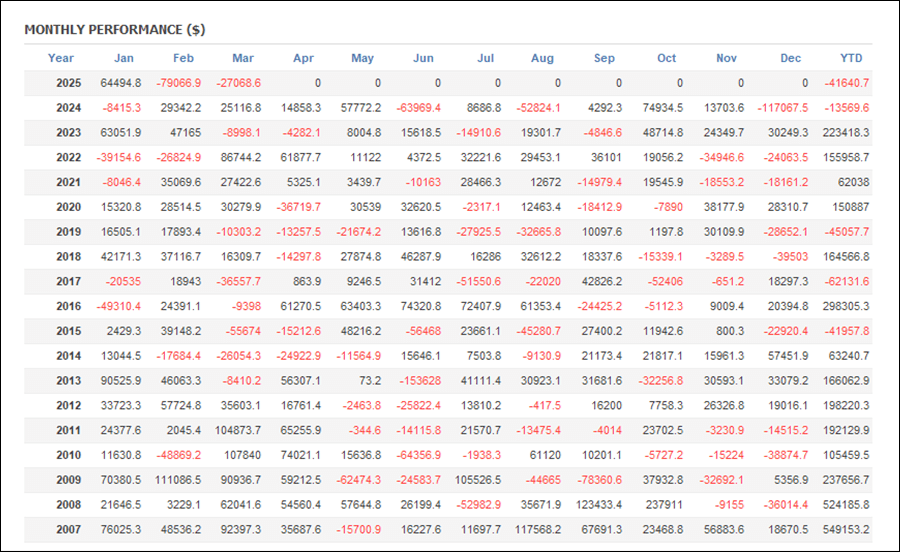Click the 2025 YTD value -41640.7
This screenshot has width=900, height=552.
click(847, 83)
